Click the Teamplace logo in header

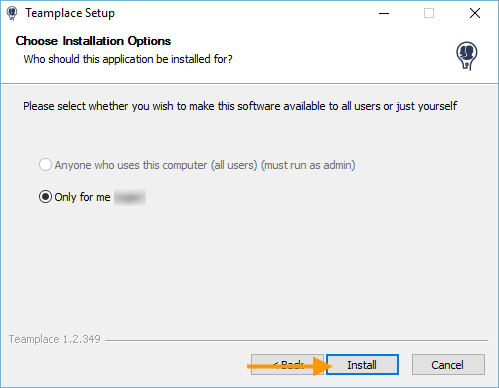point(466,56)
